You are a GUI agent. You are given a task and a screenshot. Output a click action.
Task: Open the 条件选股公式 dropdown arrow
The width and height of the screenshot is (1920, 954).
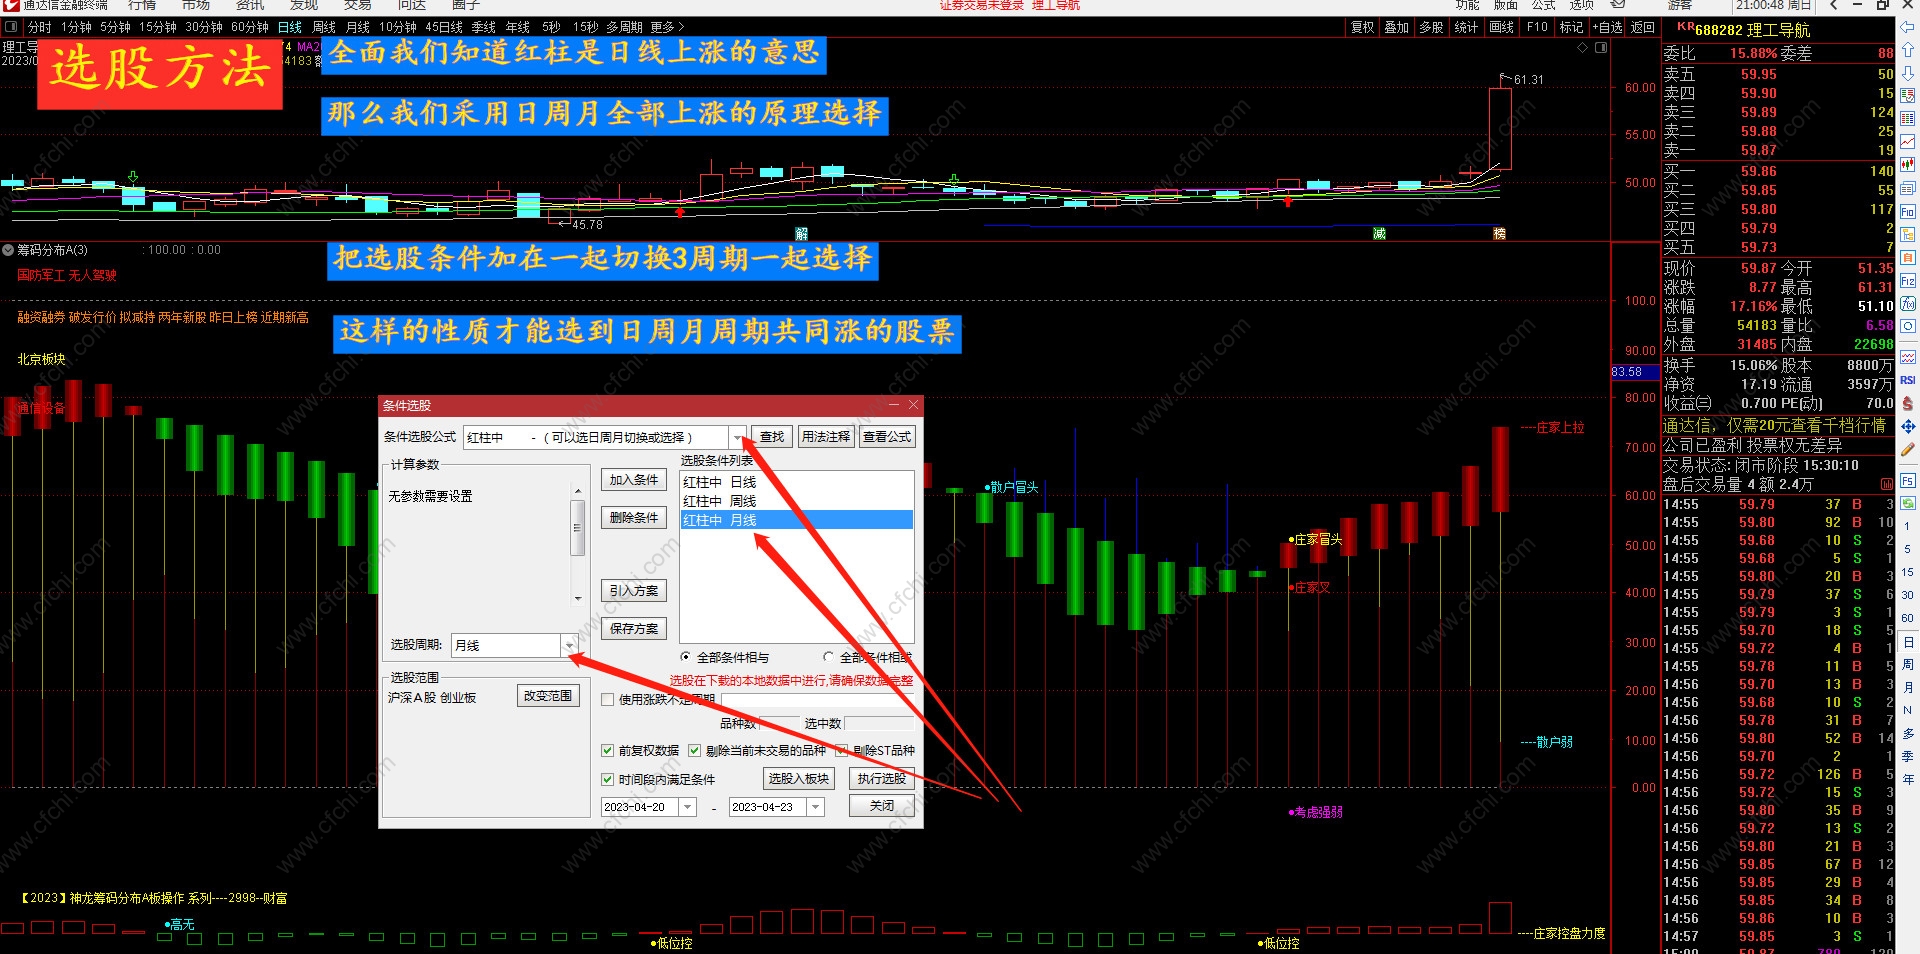pyautogui.click(x=737, y=437)
